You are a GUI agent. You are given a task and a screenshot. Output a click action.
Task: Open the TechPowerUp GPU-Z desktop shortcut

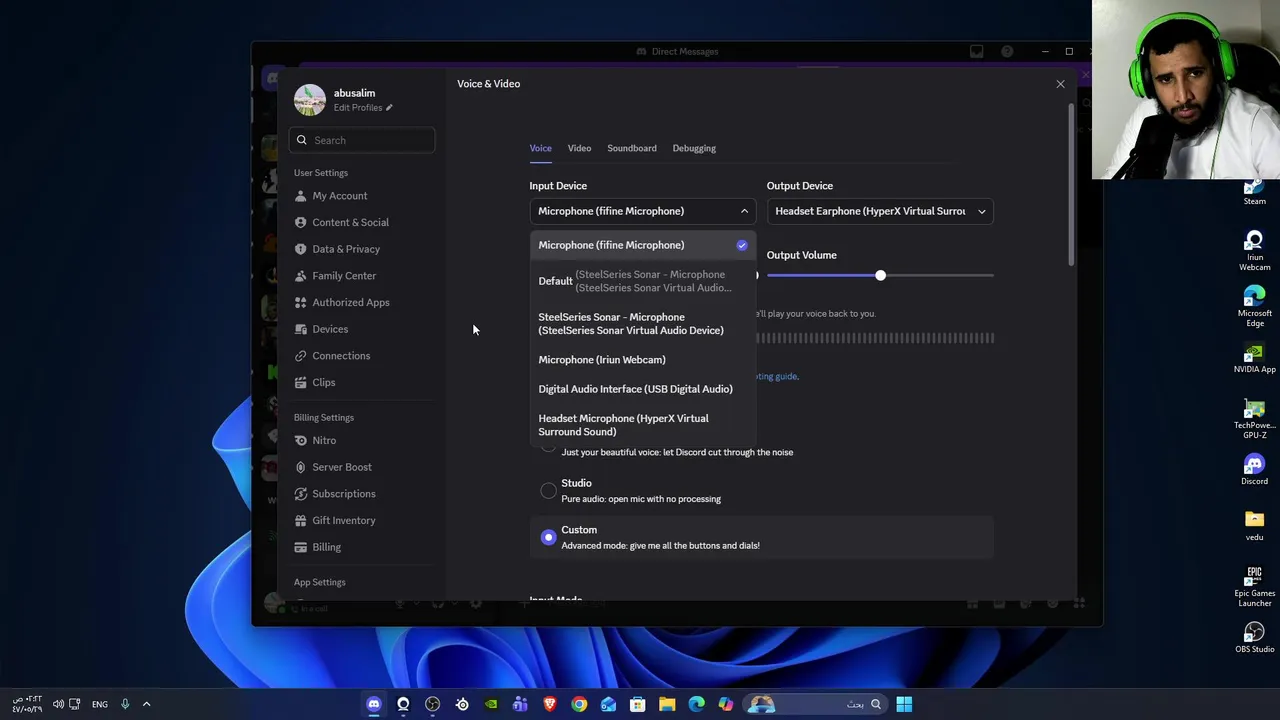pyautogui.click(x=1254, y=419)
